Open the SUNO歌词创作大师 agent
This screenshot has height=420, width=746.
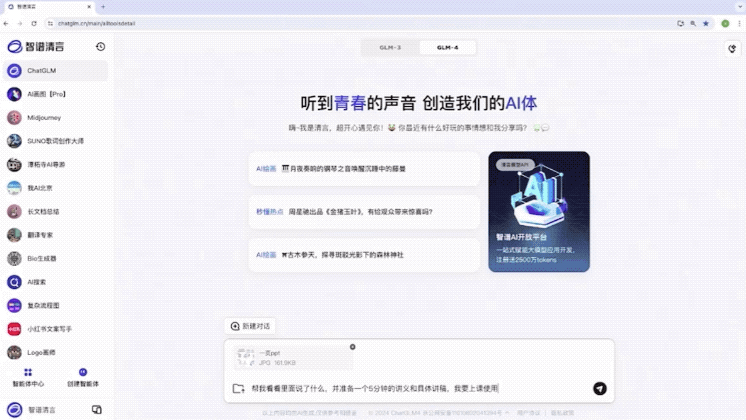click(56, 141)
